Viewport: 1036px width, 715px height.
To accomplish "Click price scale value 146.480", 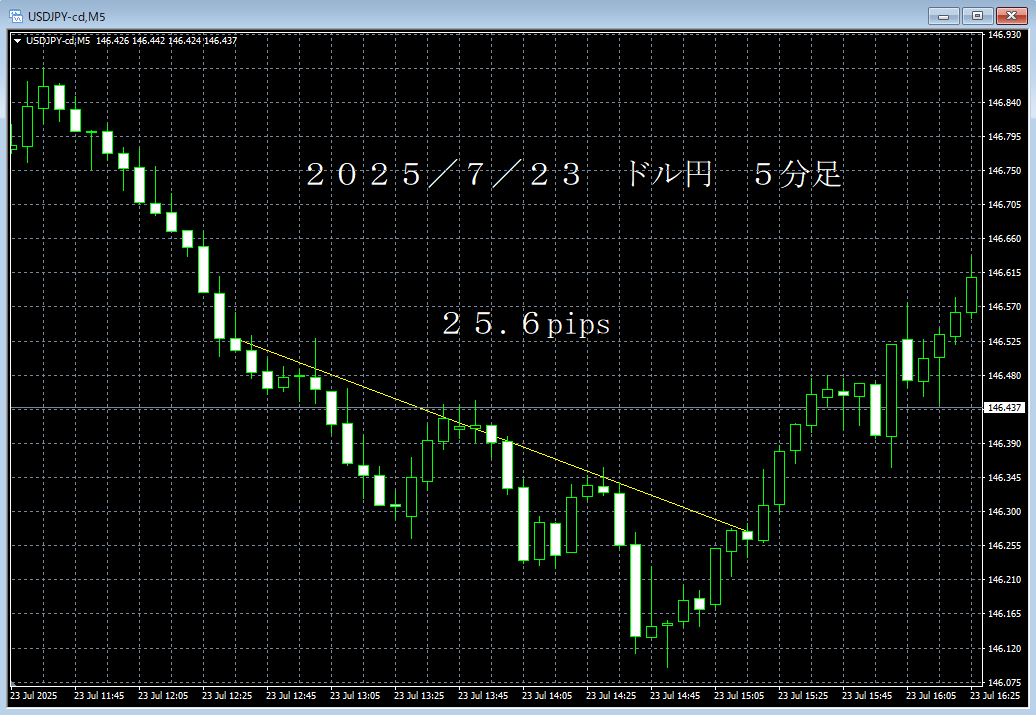I will 1004,375.
